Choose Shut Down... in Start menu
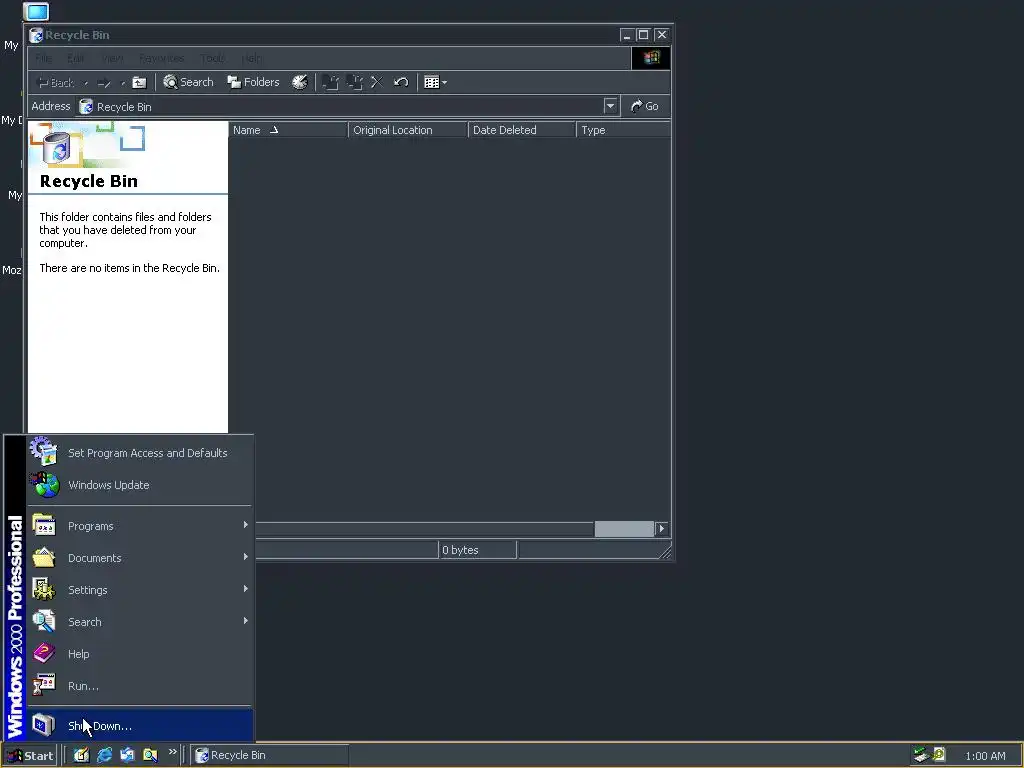1024x768 pixels. (x=139, y=726)
